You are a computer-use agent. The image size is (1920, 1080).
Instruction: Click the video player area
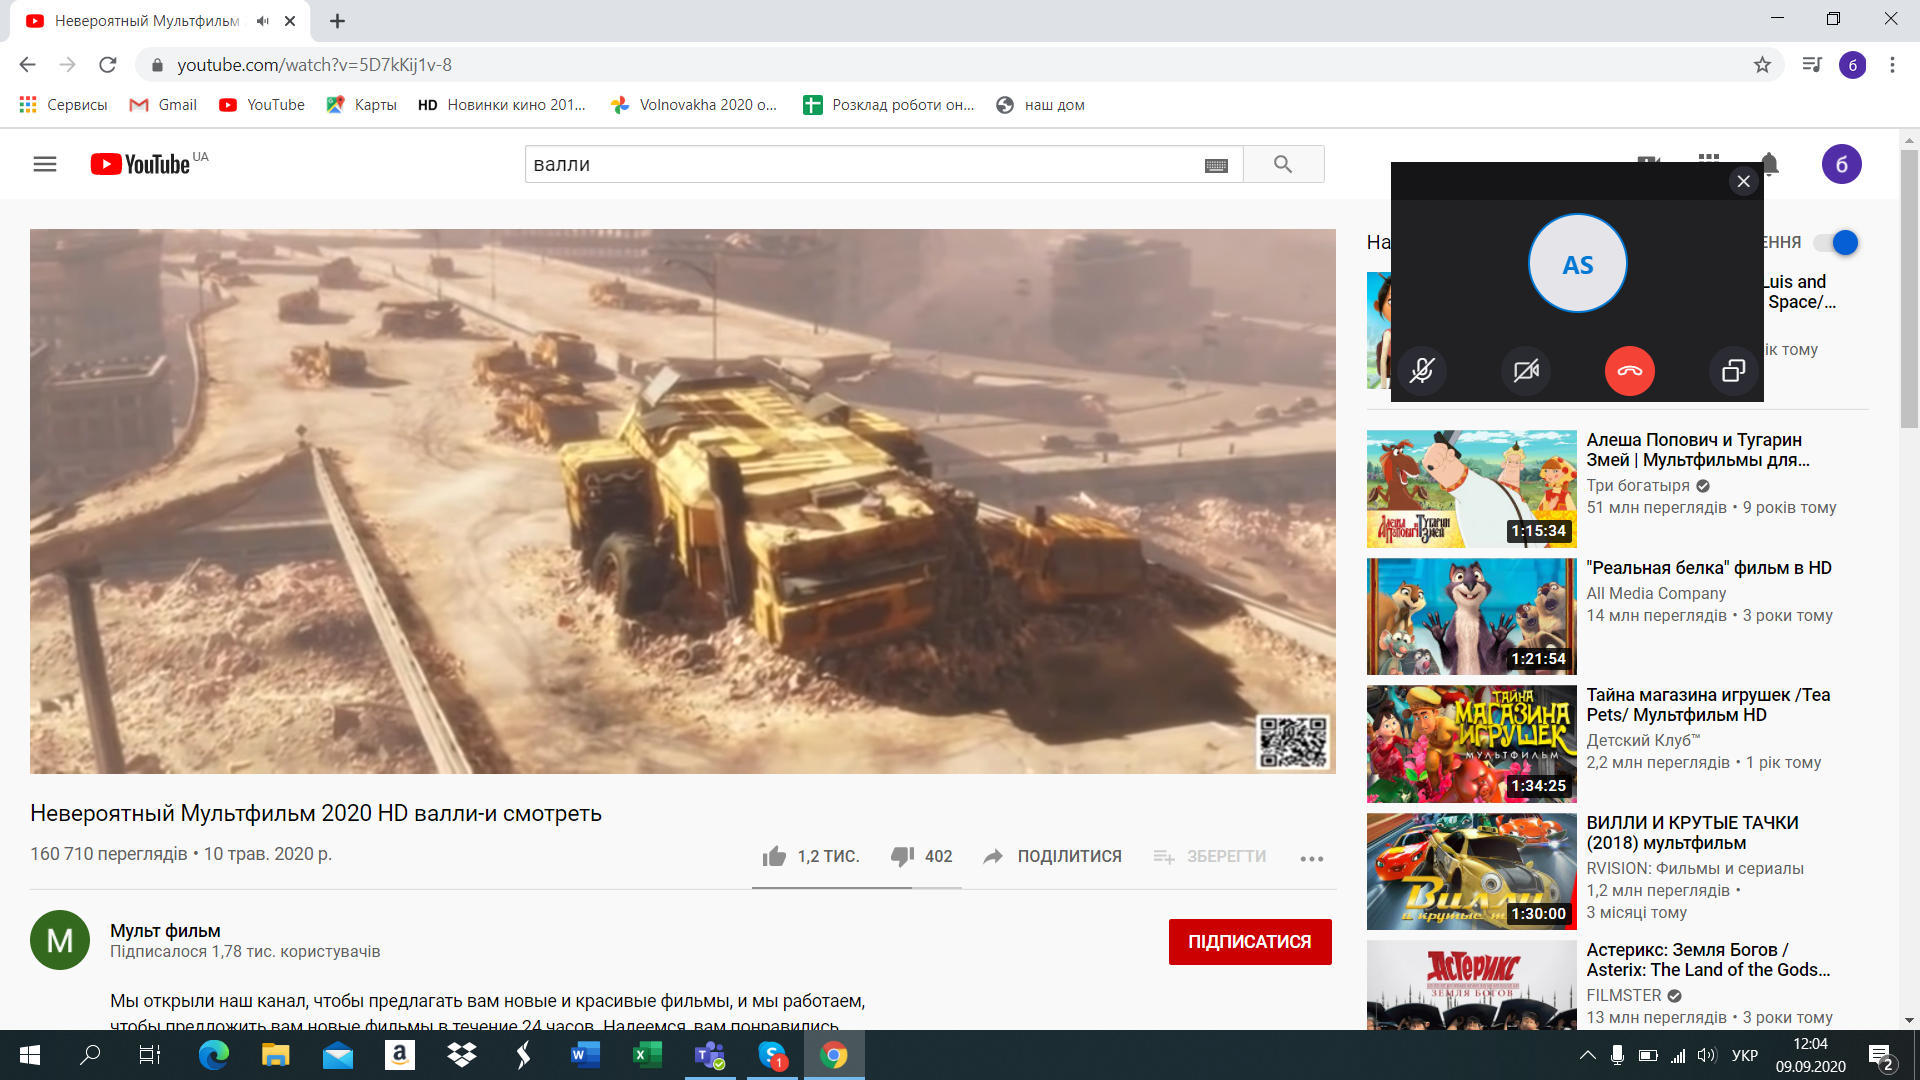click(x=683, y=501)
